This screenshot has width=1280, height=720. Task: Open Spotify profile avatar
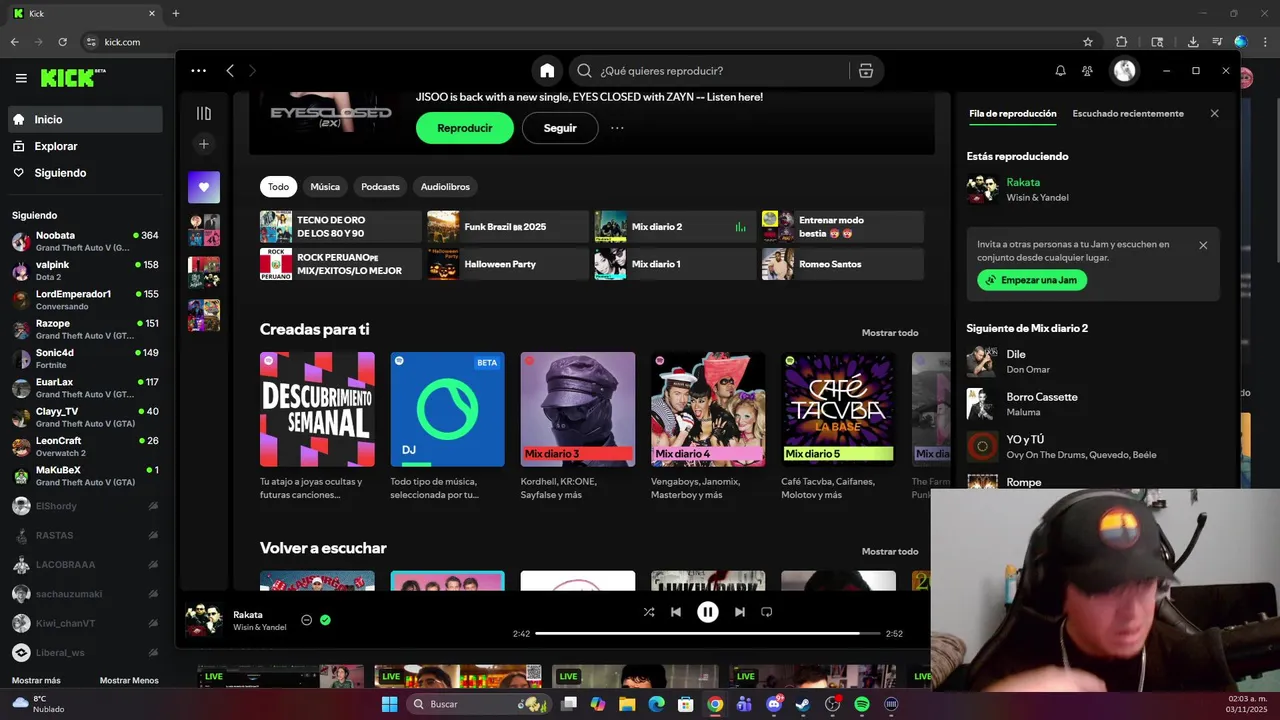point(1125,71)
